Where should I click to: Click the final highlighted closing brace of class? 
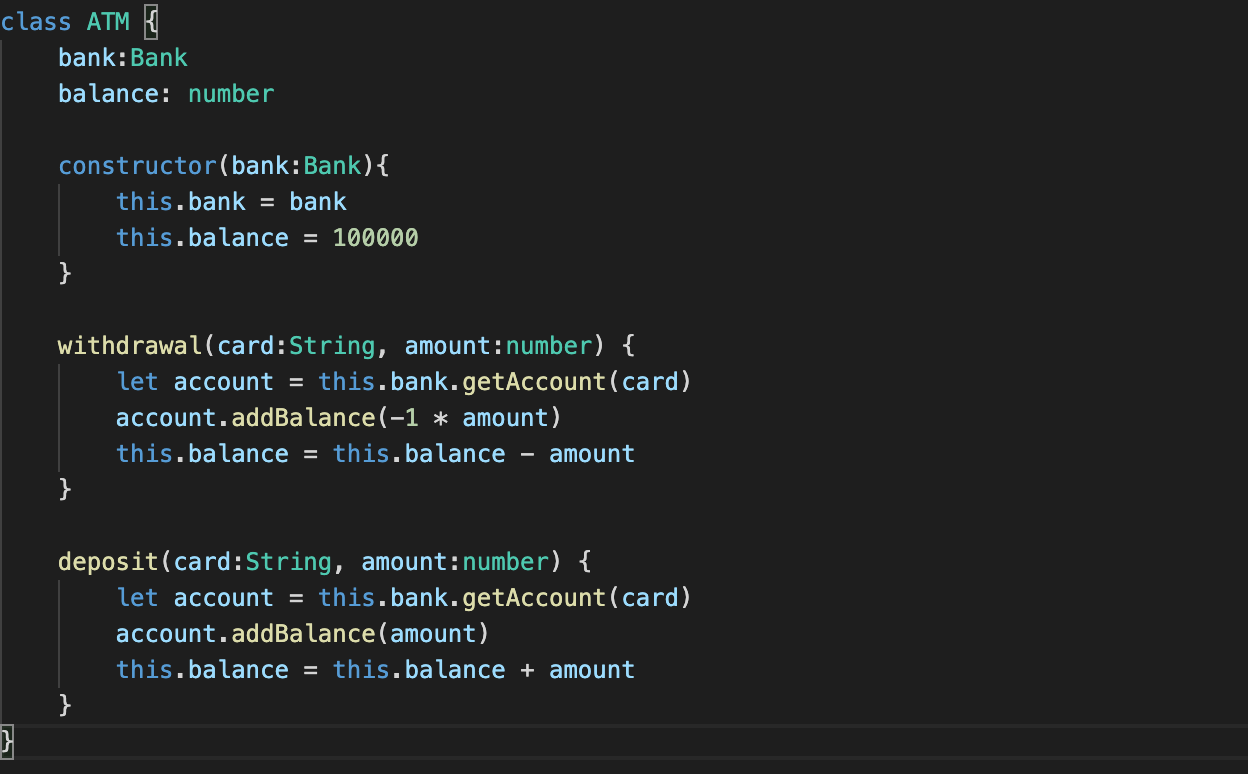coord(8,741)
